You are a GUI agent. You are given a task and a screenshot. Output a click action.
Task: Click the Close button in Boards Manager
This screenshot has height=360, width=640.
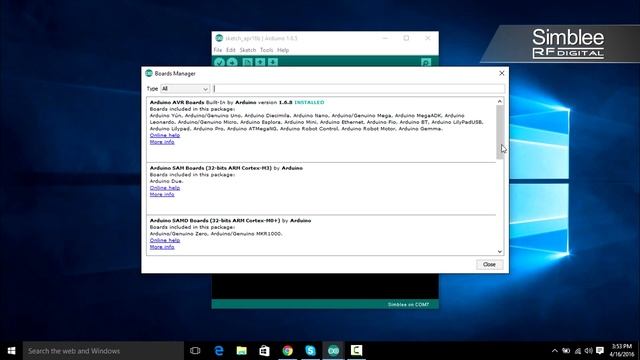point(489,264)
